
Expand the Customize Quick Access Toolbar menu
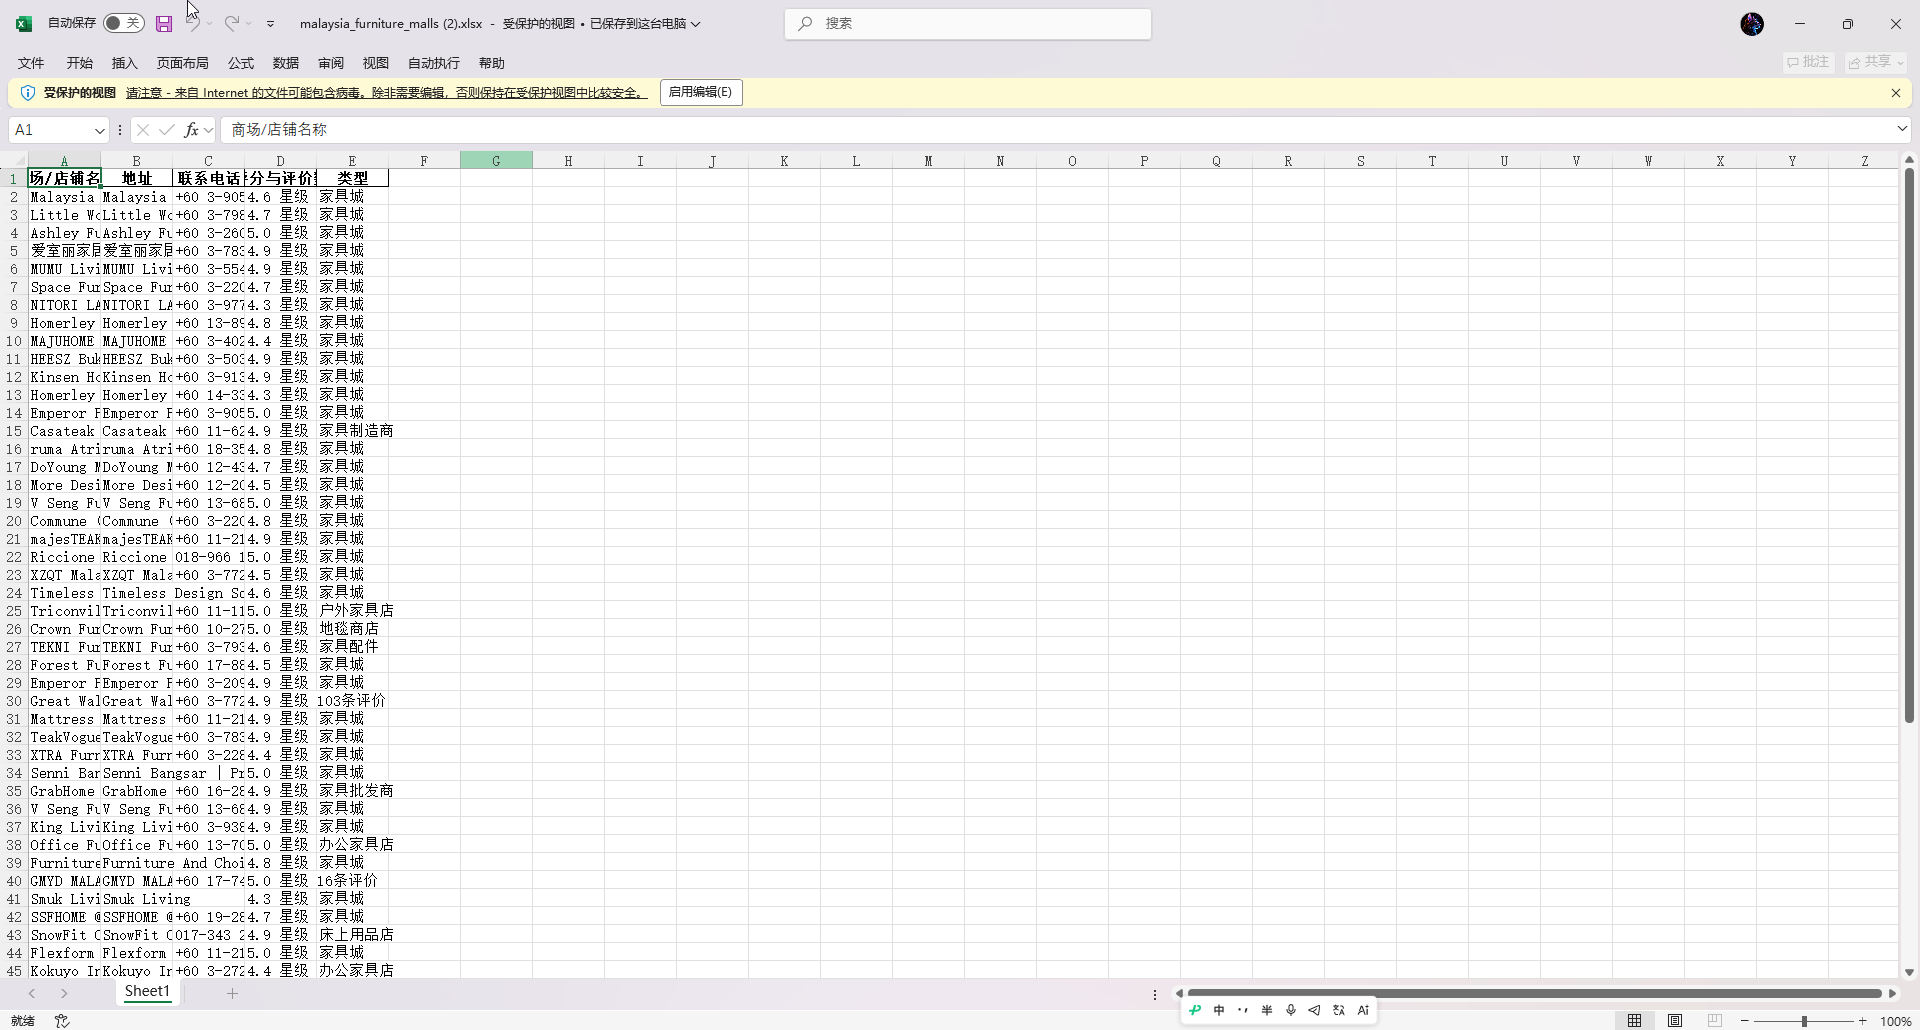[x=270, y=24]
